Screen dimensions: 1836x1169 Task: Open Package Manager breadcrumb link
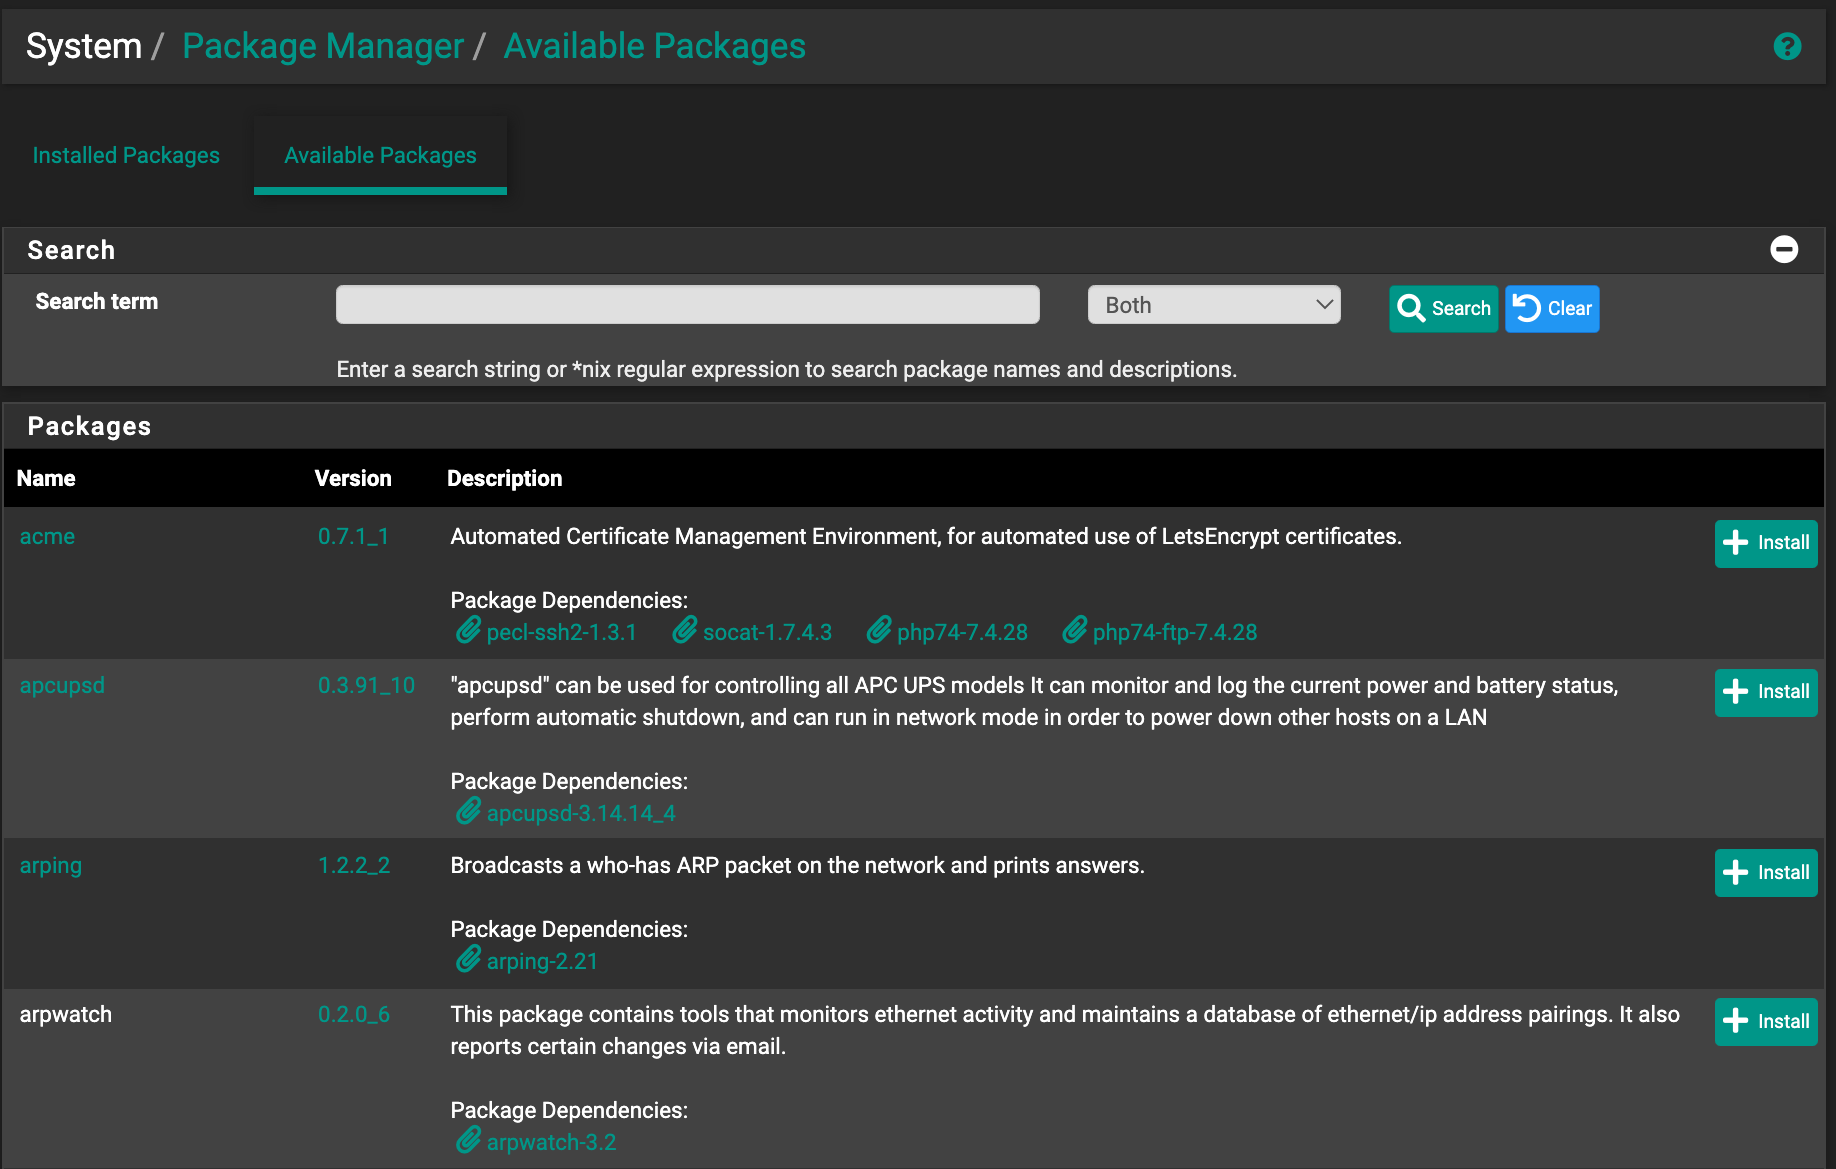tap(322, 46)
